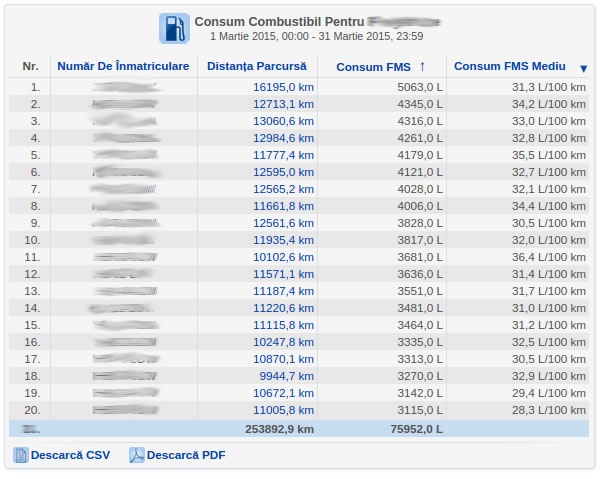Click the report date range text
The image size is (601, 479).
(317, 36)
